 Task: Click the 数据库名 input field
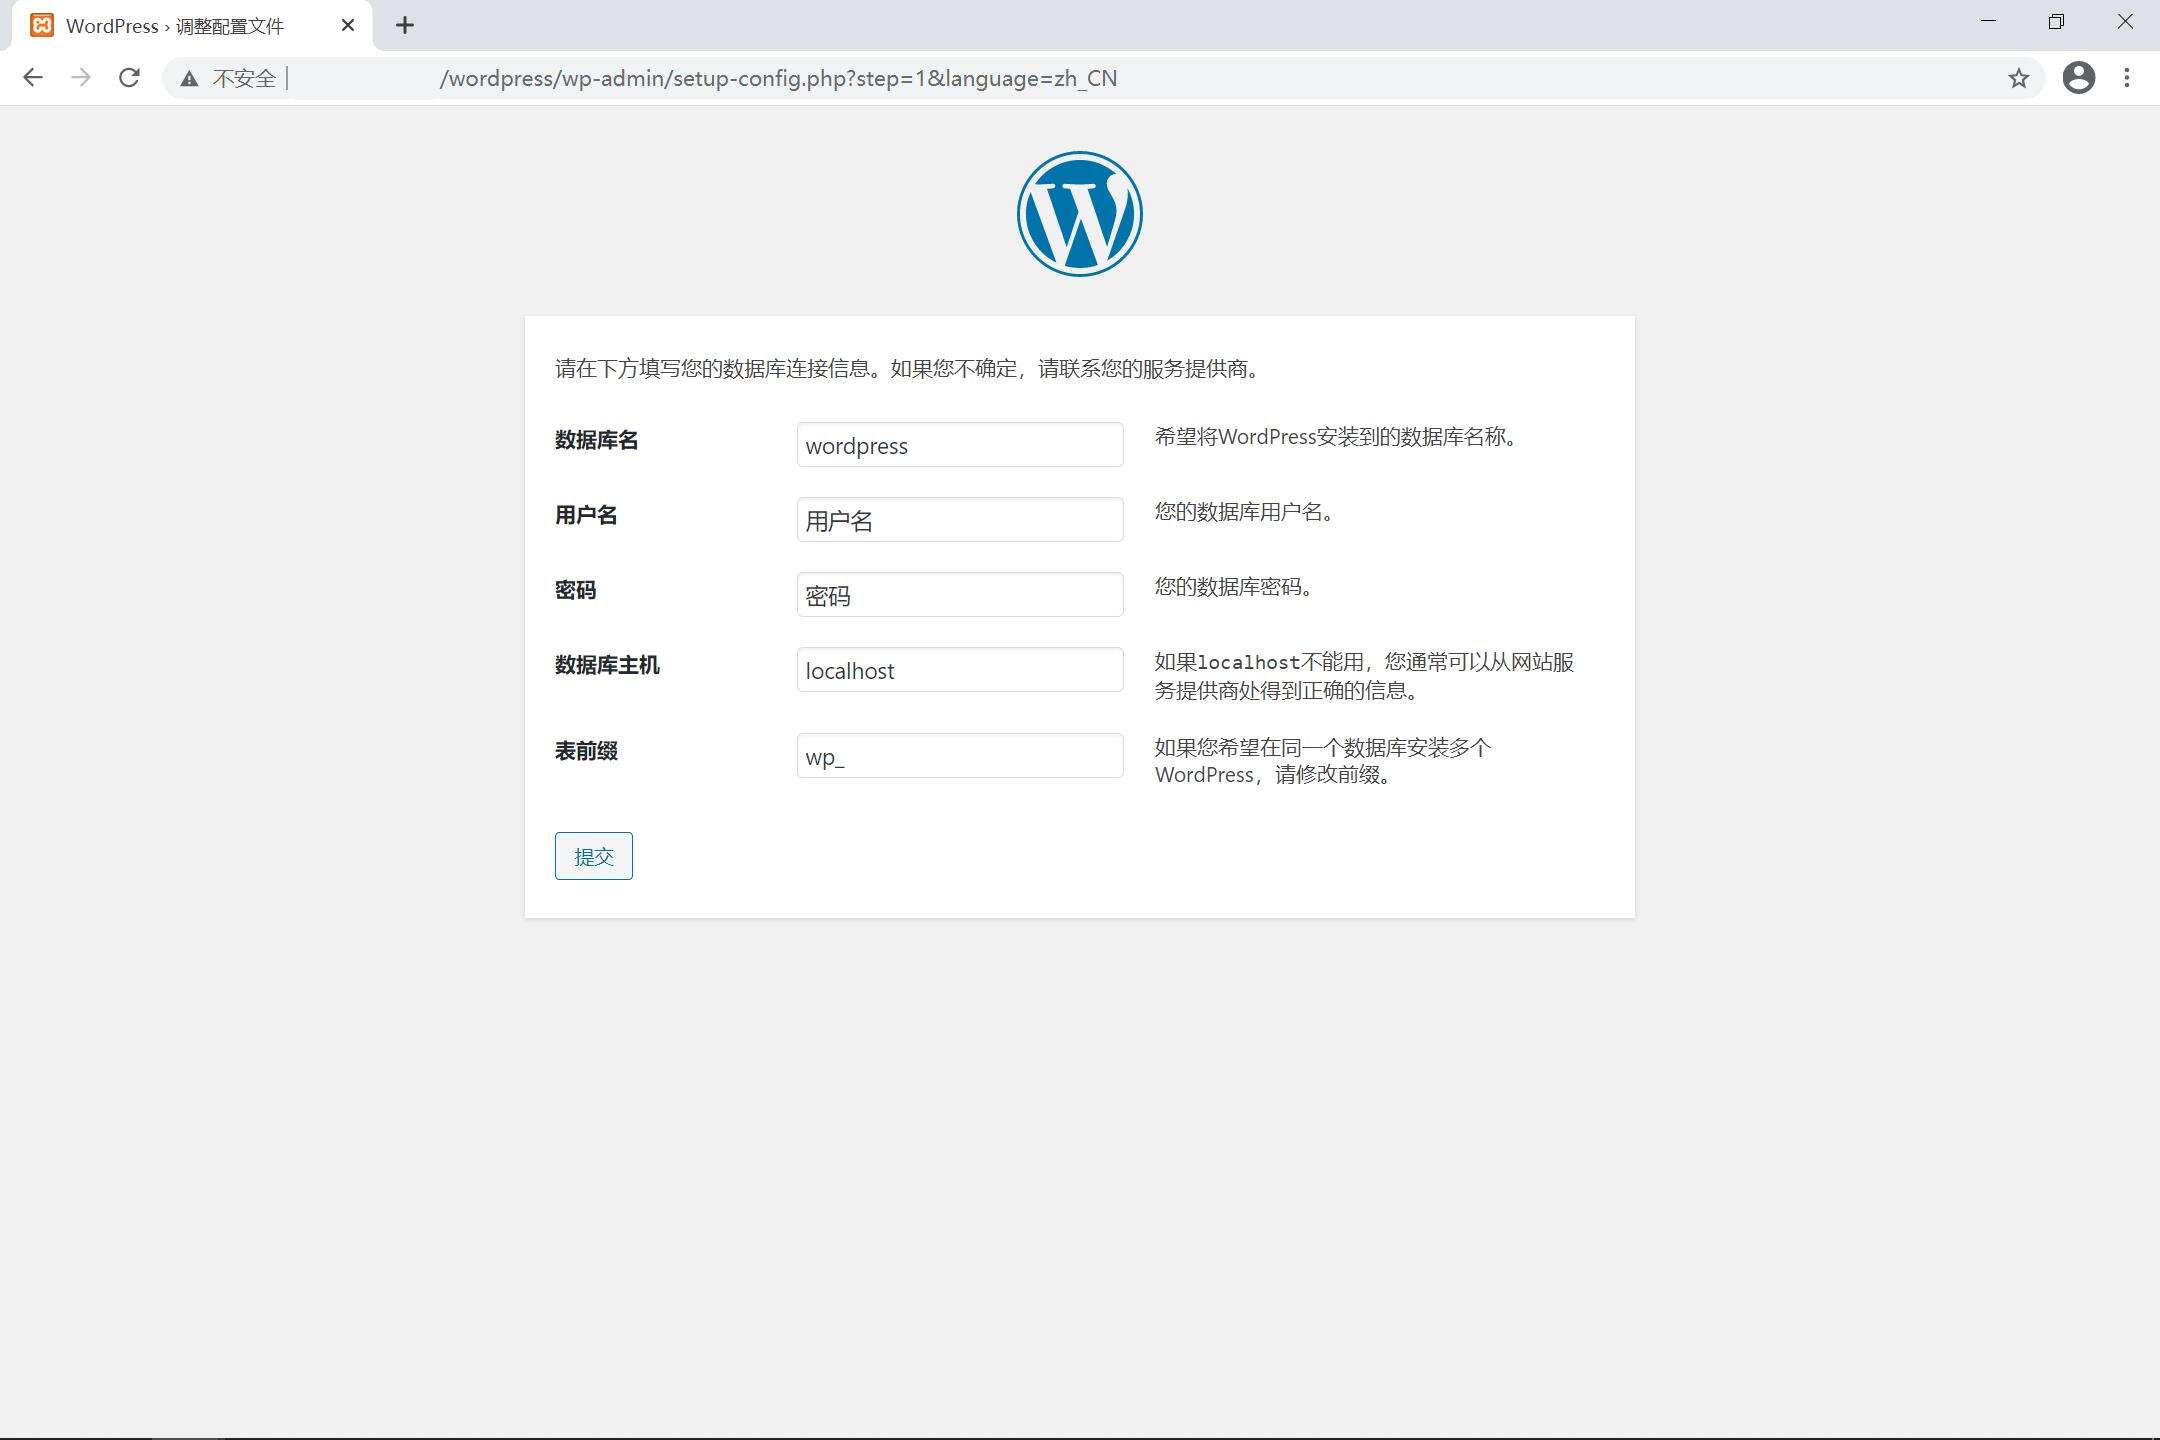(960, 445)
